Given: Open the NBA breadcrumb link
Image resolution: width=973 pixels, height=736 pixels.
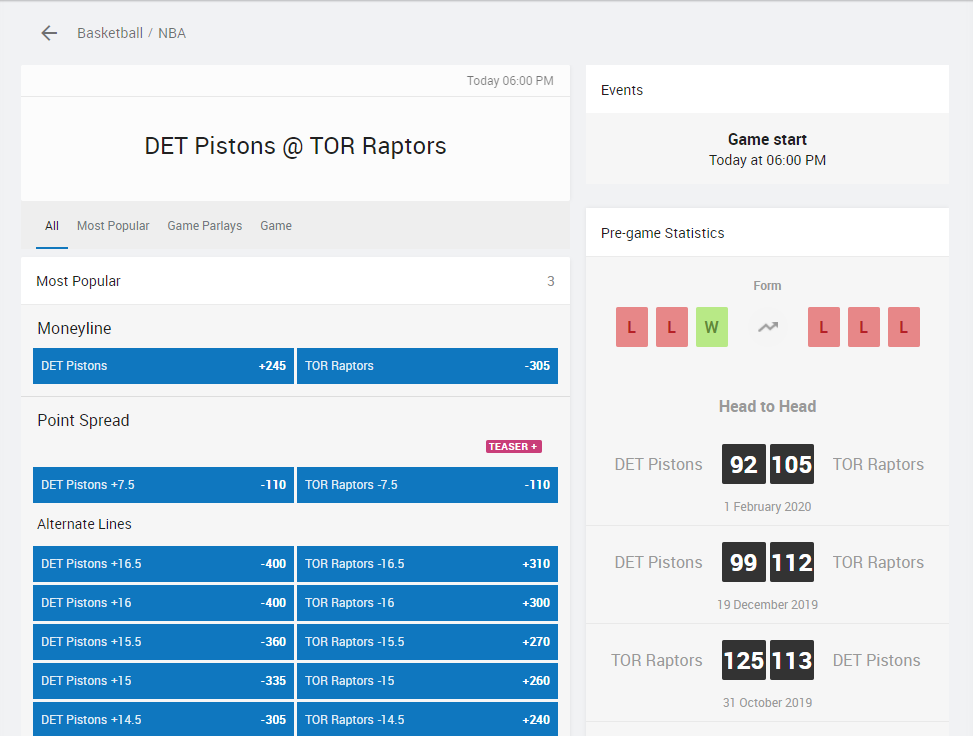Looking at the screenshot, I should (x=172, y=33).
